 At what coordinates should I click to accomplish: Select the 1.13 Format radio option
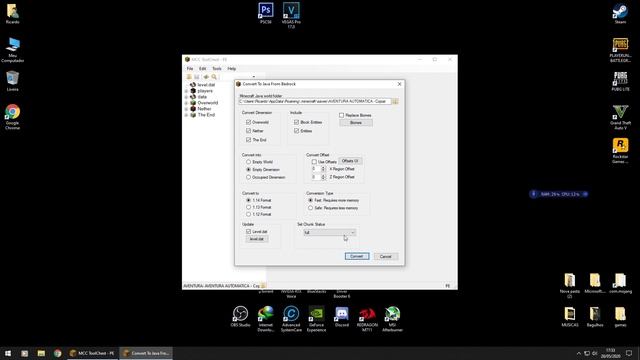(248, 207)
